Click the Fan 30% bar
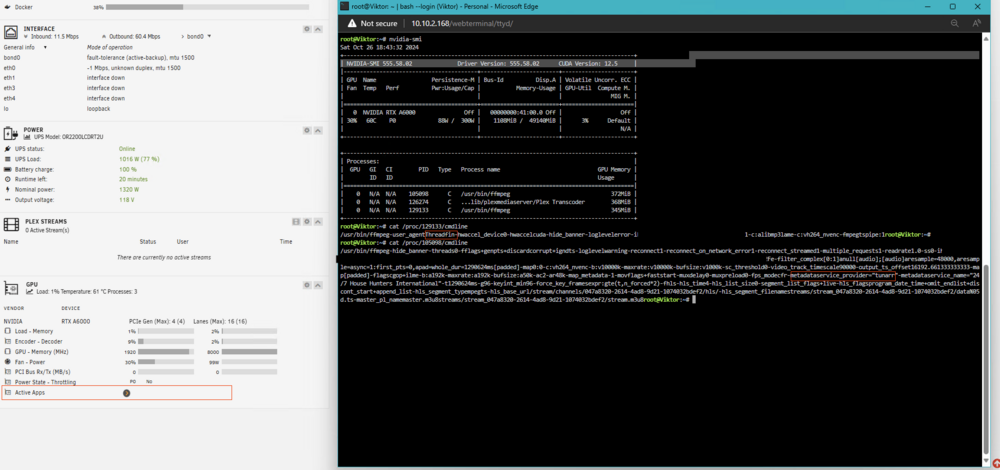 (166, 362)
